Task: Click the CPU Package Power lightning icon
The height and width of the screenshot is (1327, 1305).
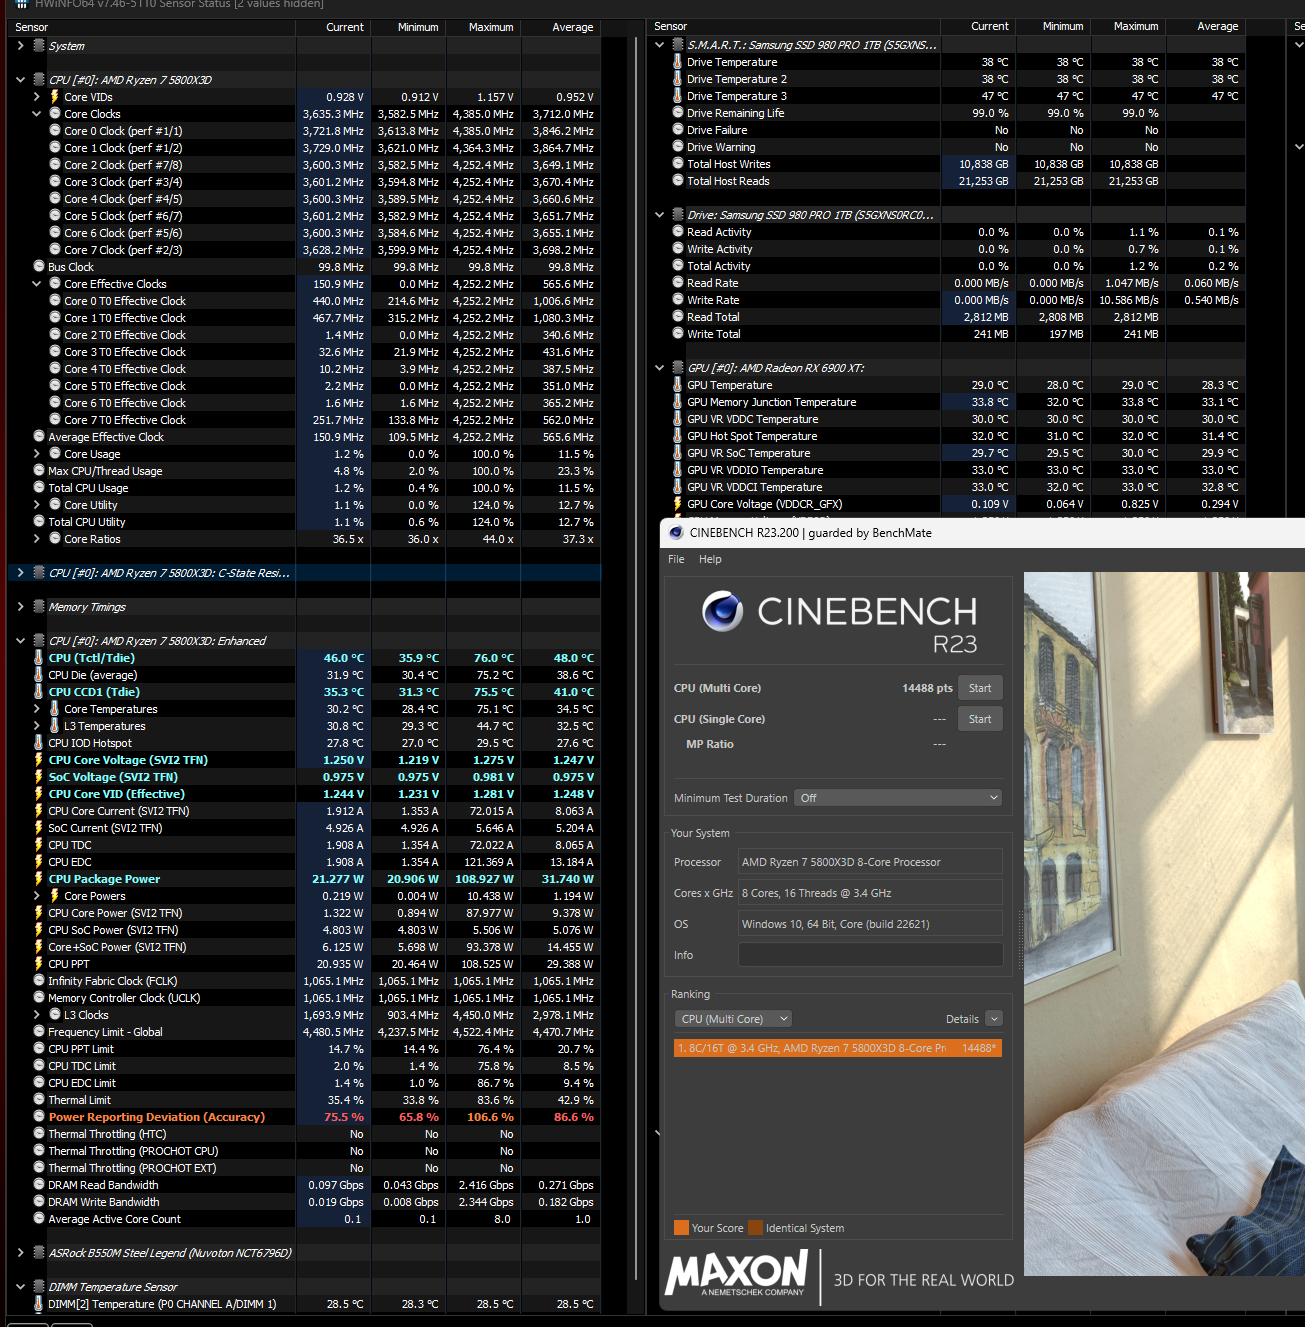Action: 39,879
